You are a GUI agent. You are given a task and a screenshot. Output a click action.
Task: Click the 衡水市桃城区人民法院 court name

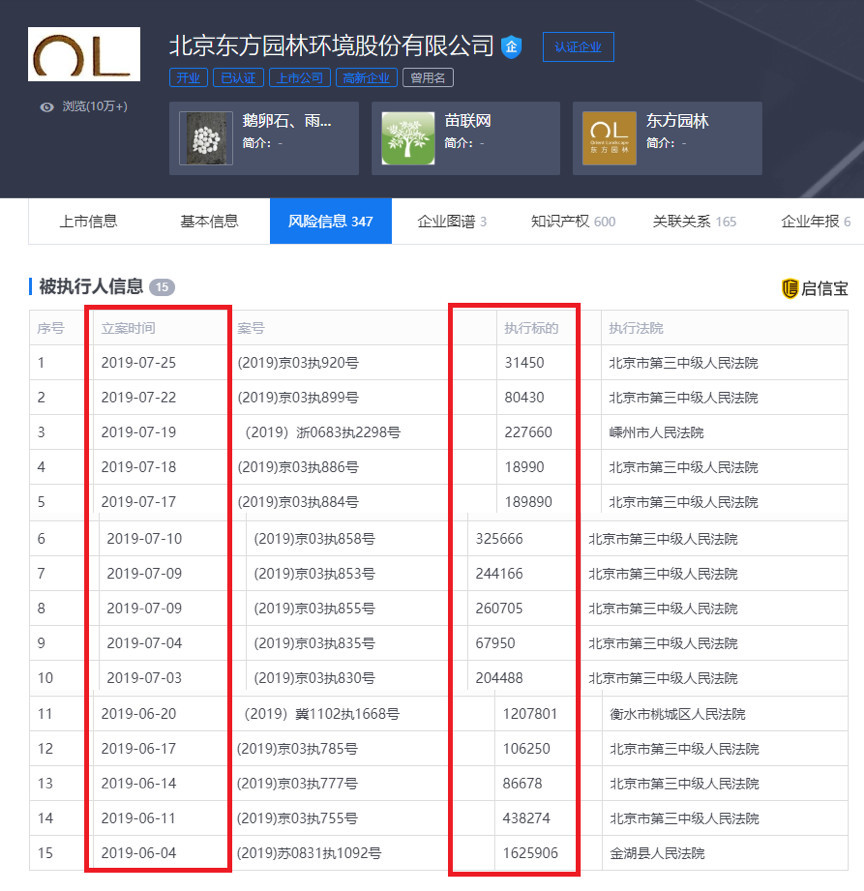(x=678, y=714)
